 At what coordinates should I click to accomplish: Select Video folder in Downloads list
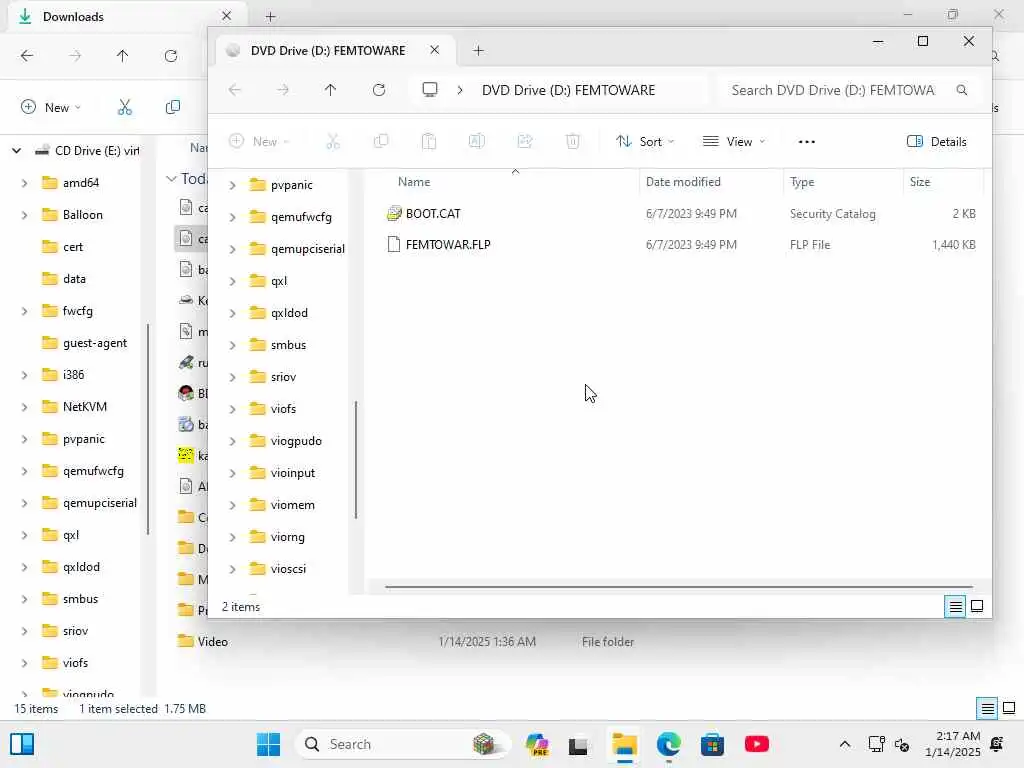pos(212,642)
